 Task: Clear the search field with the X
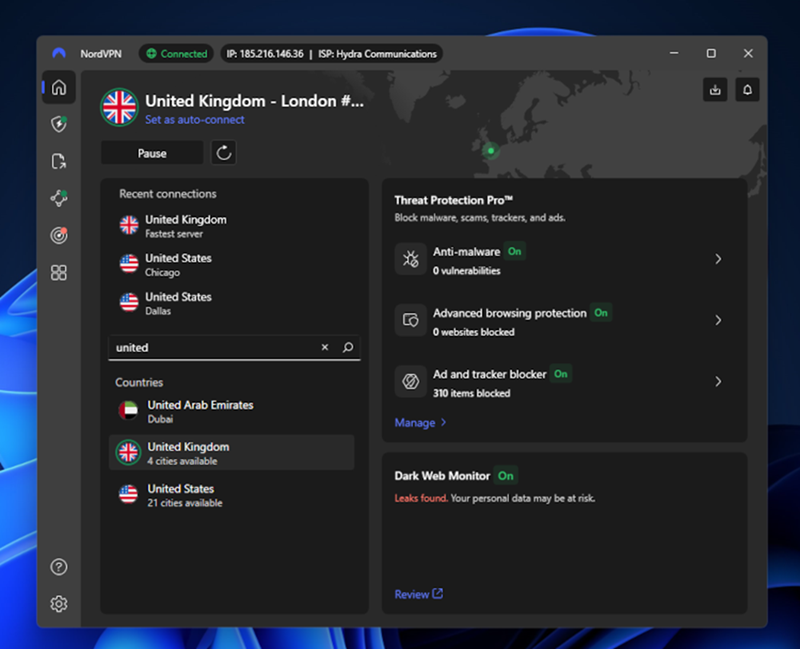pos(324,348)
